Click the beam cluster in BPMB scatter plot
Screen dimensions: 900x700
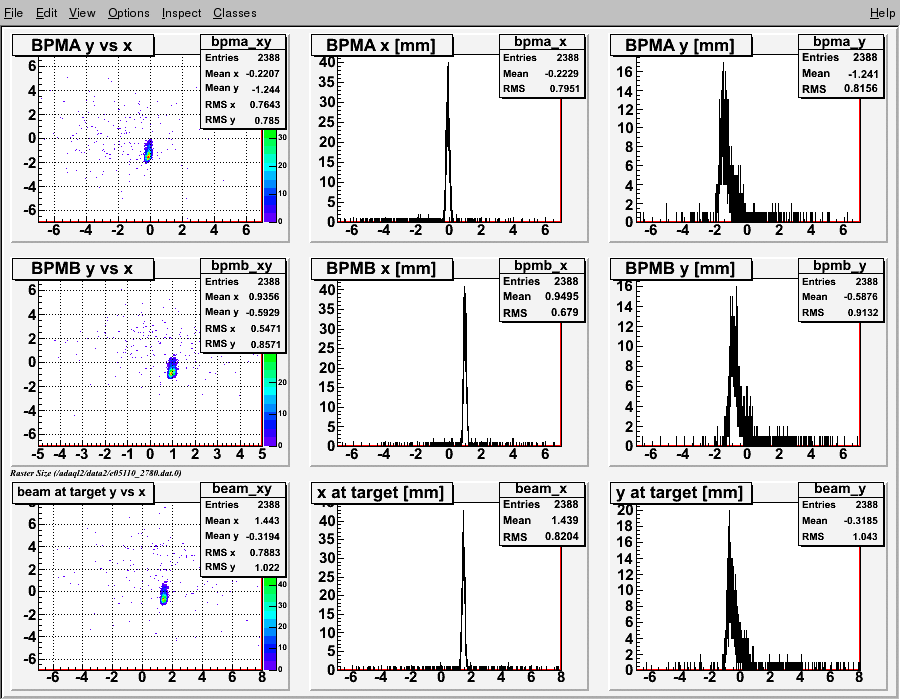click(x=172, y=368)
